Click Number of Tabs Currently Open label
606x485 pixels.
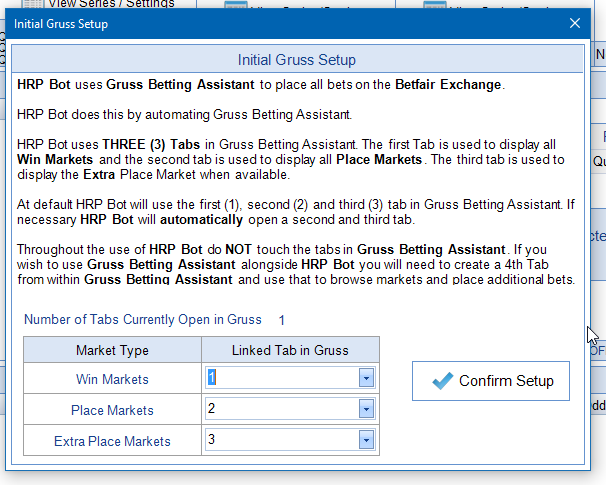click(x=143, y=320)
